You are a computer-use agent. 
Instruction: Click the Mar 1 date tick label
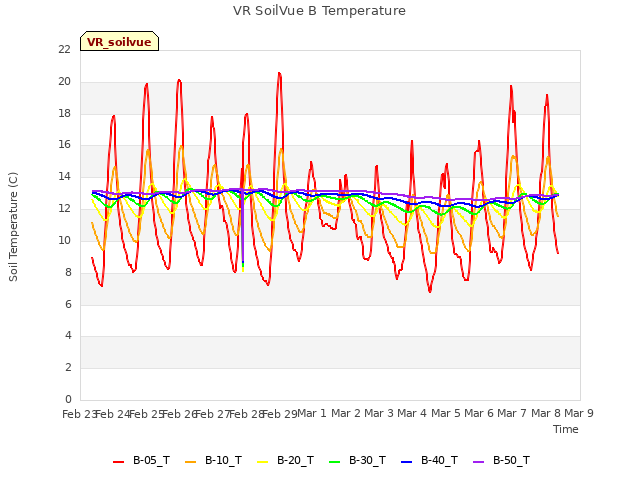[312, 413]
